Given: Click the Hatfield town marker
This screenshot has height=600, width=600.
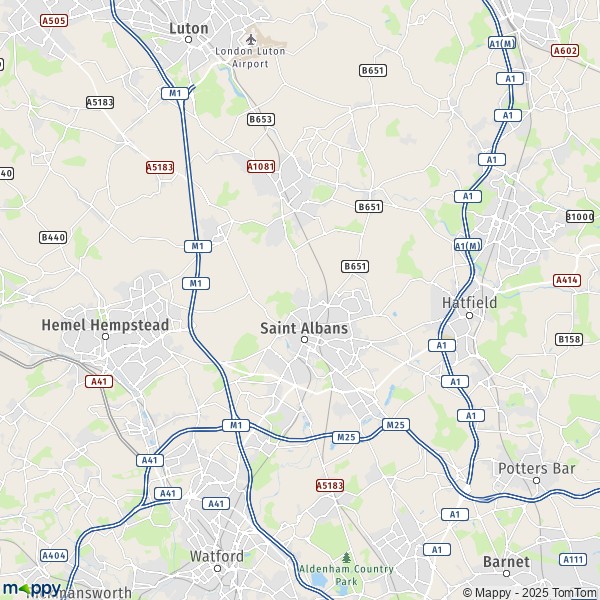Looking at the screenshot, I should (470, 316).
